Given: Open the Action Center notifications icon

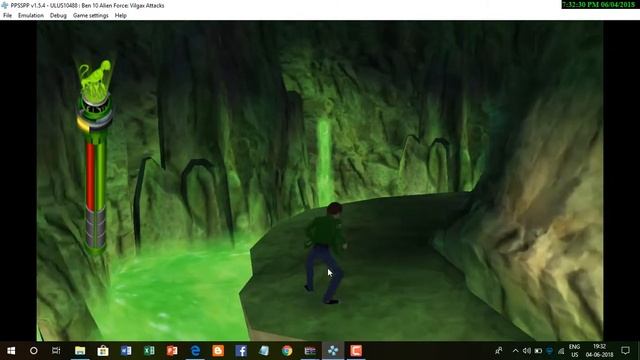Looking at the screenshot, I should pos(625,351).
